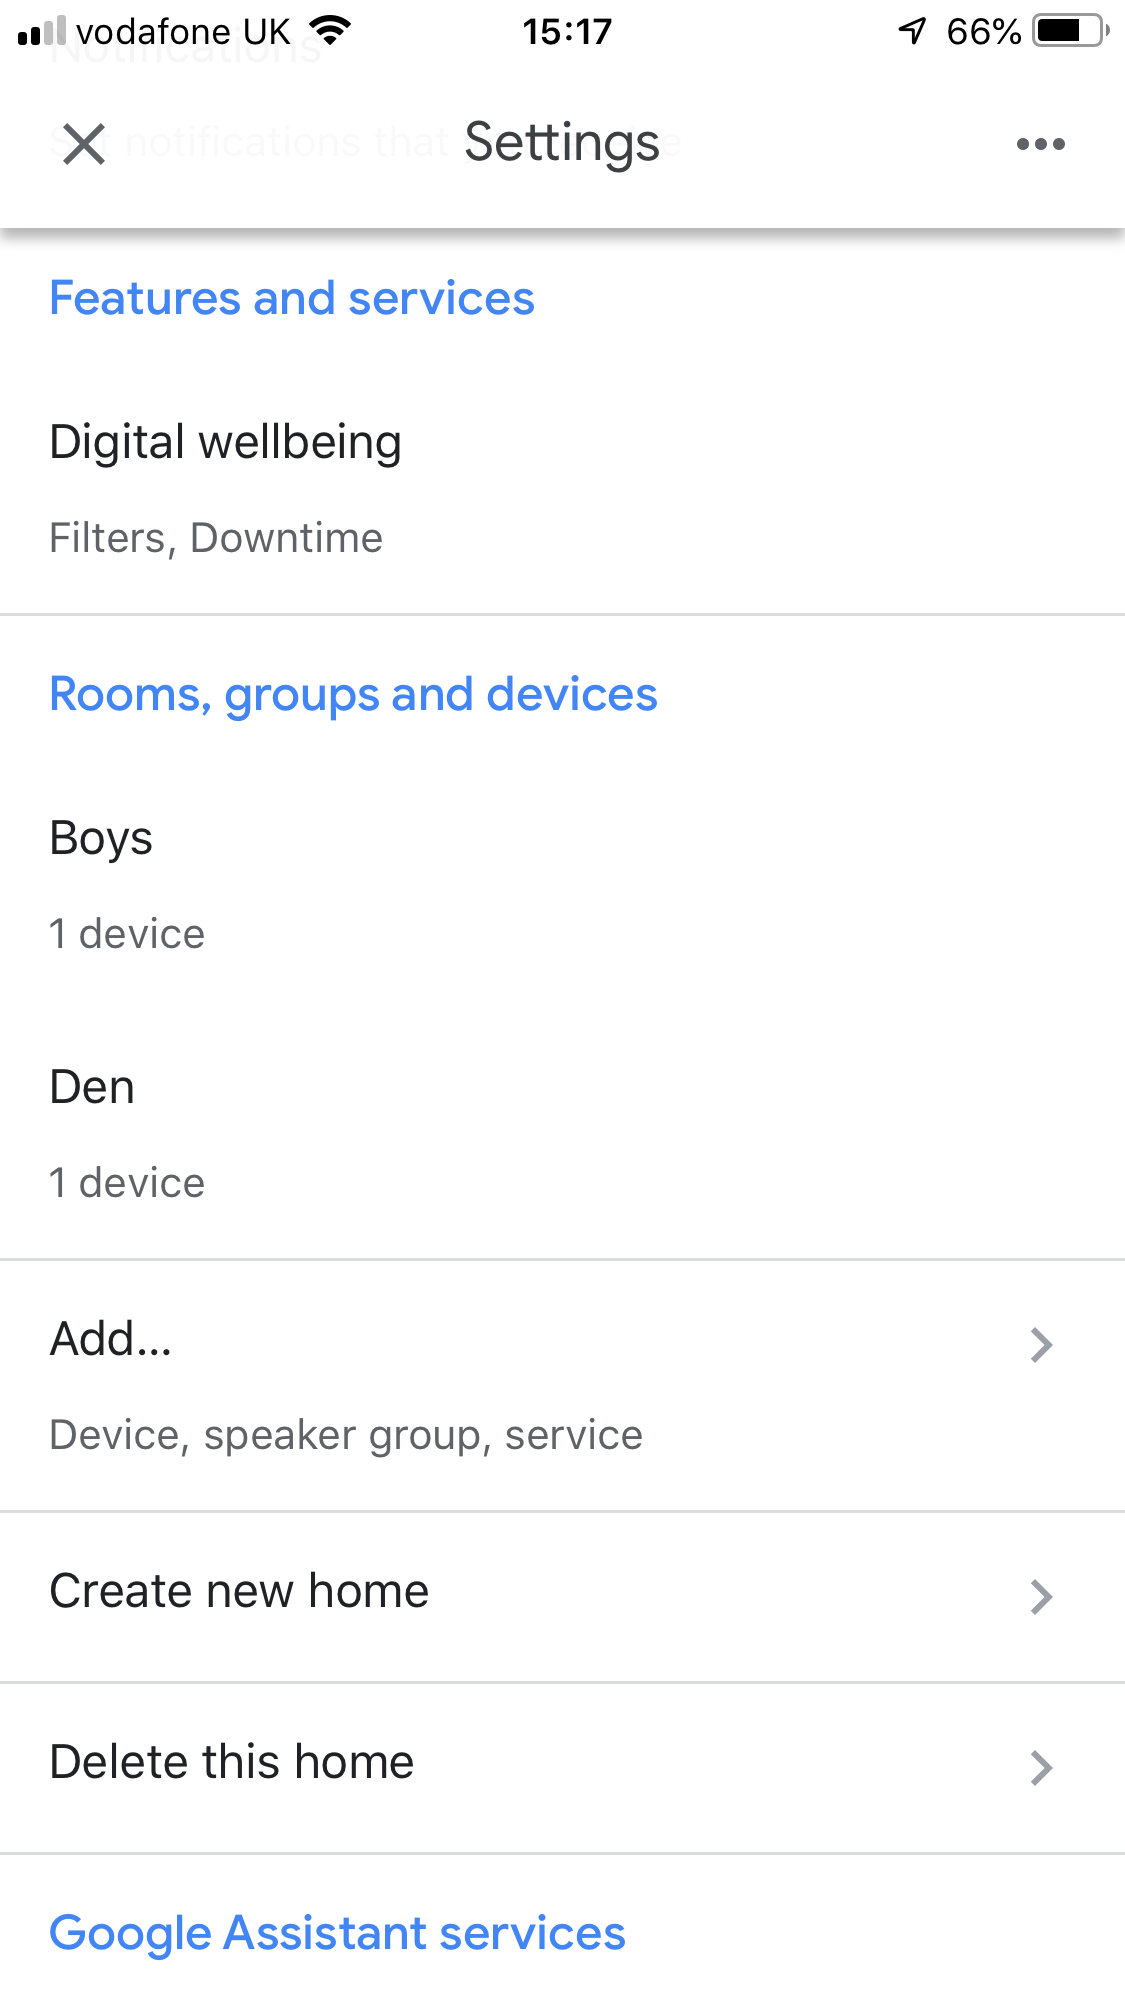
Task: Tap the Settings title text
Action: click(x=562, y=143)
